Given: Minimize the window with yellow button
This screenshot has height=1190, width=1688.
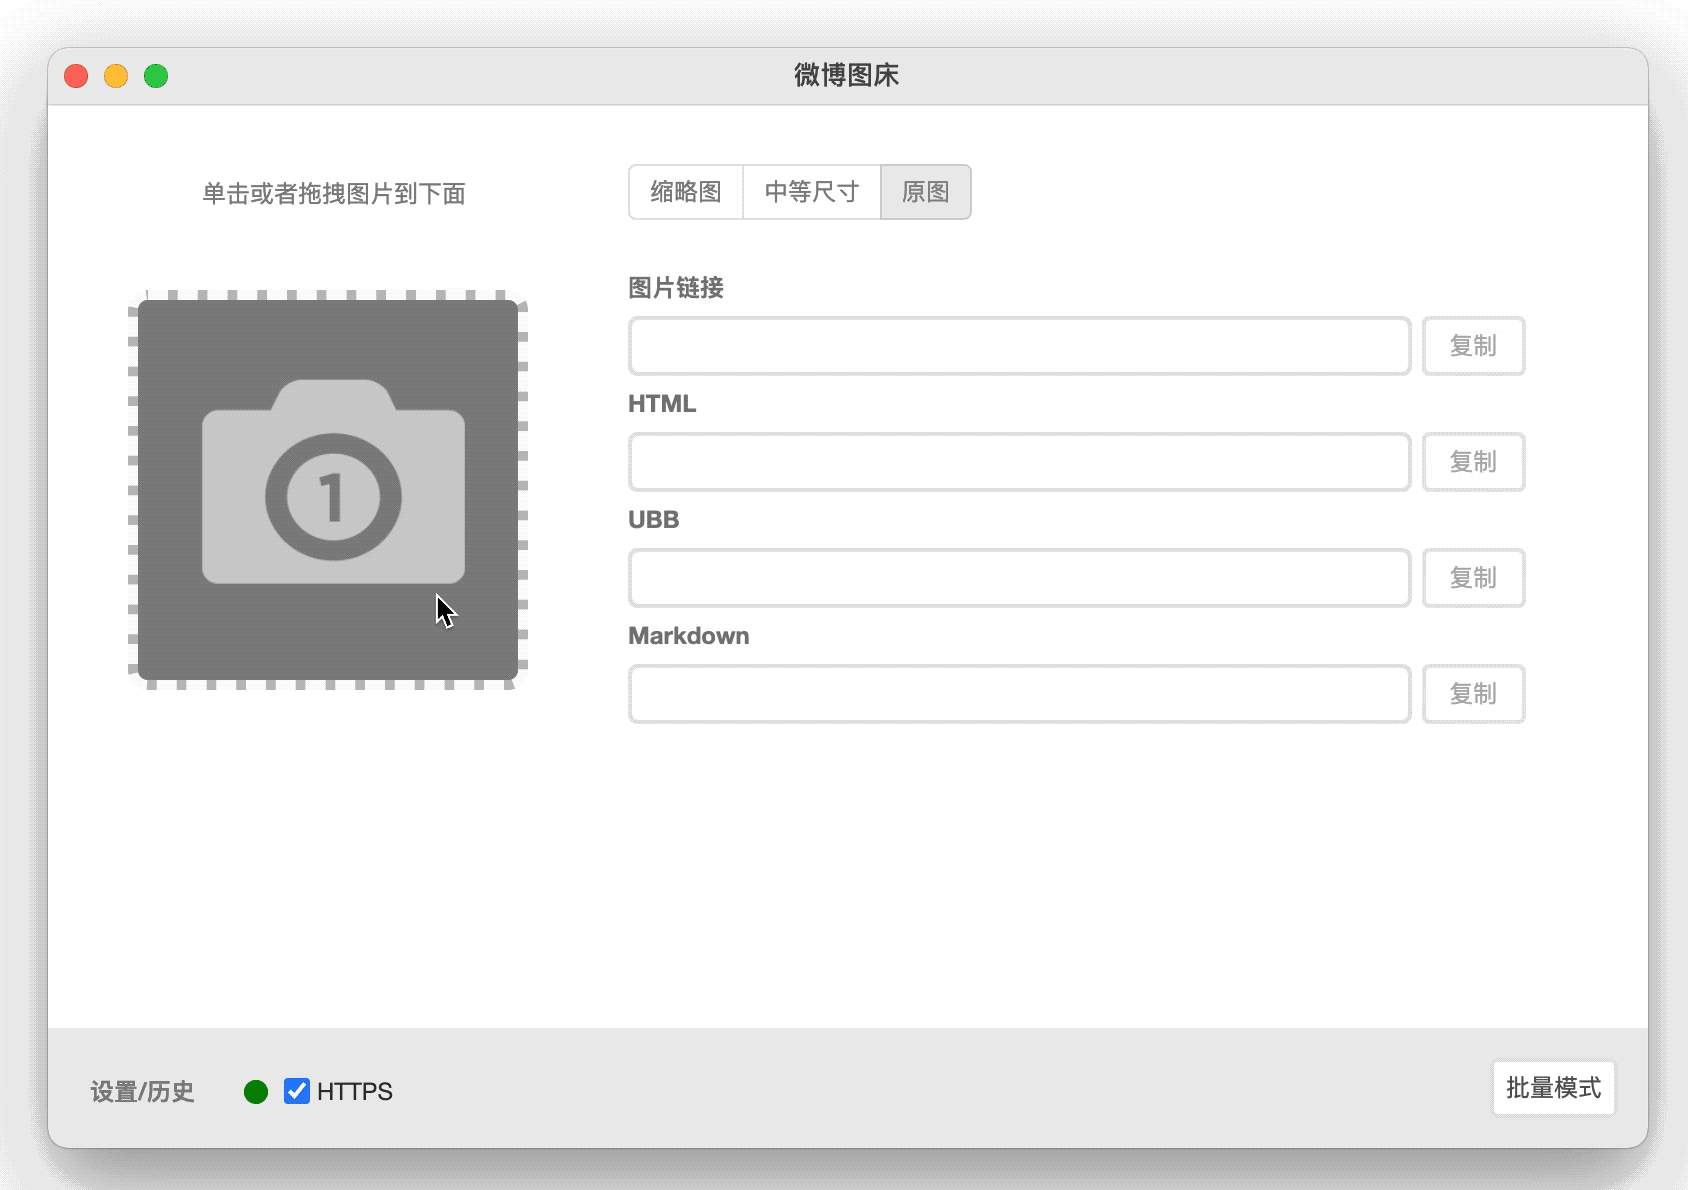Looking at the screenshot, I should [x=116, y=76].
